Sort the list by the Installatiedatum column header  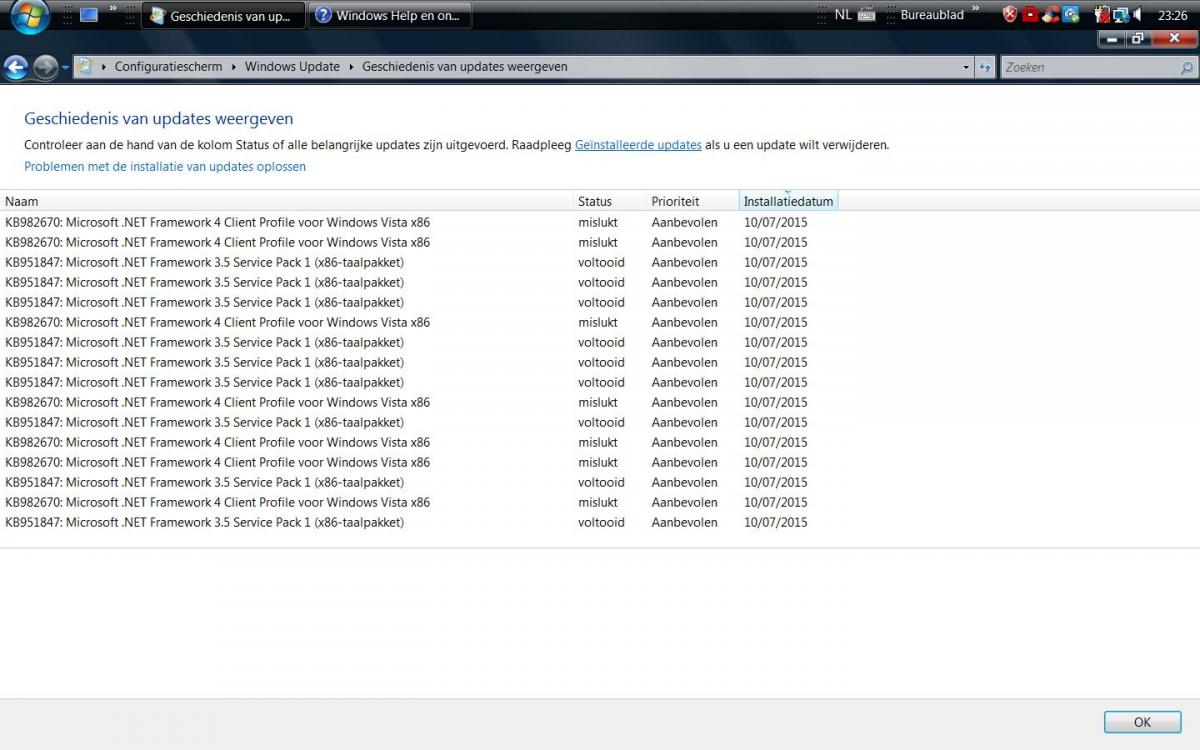(788, 201)
